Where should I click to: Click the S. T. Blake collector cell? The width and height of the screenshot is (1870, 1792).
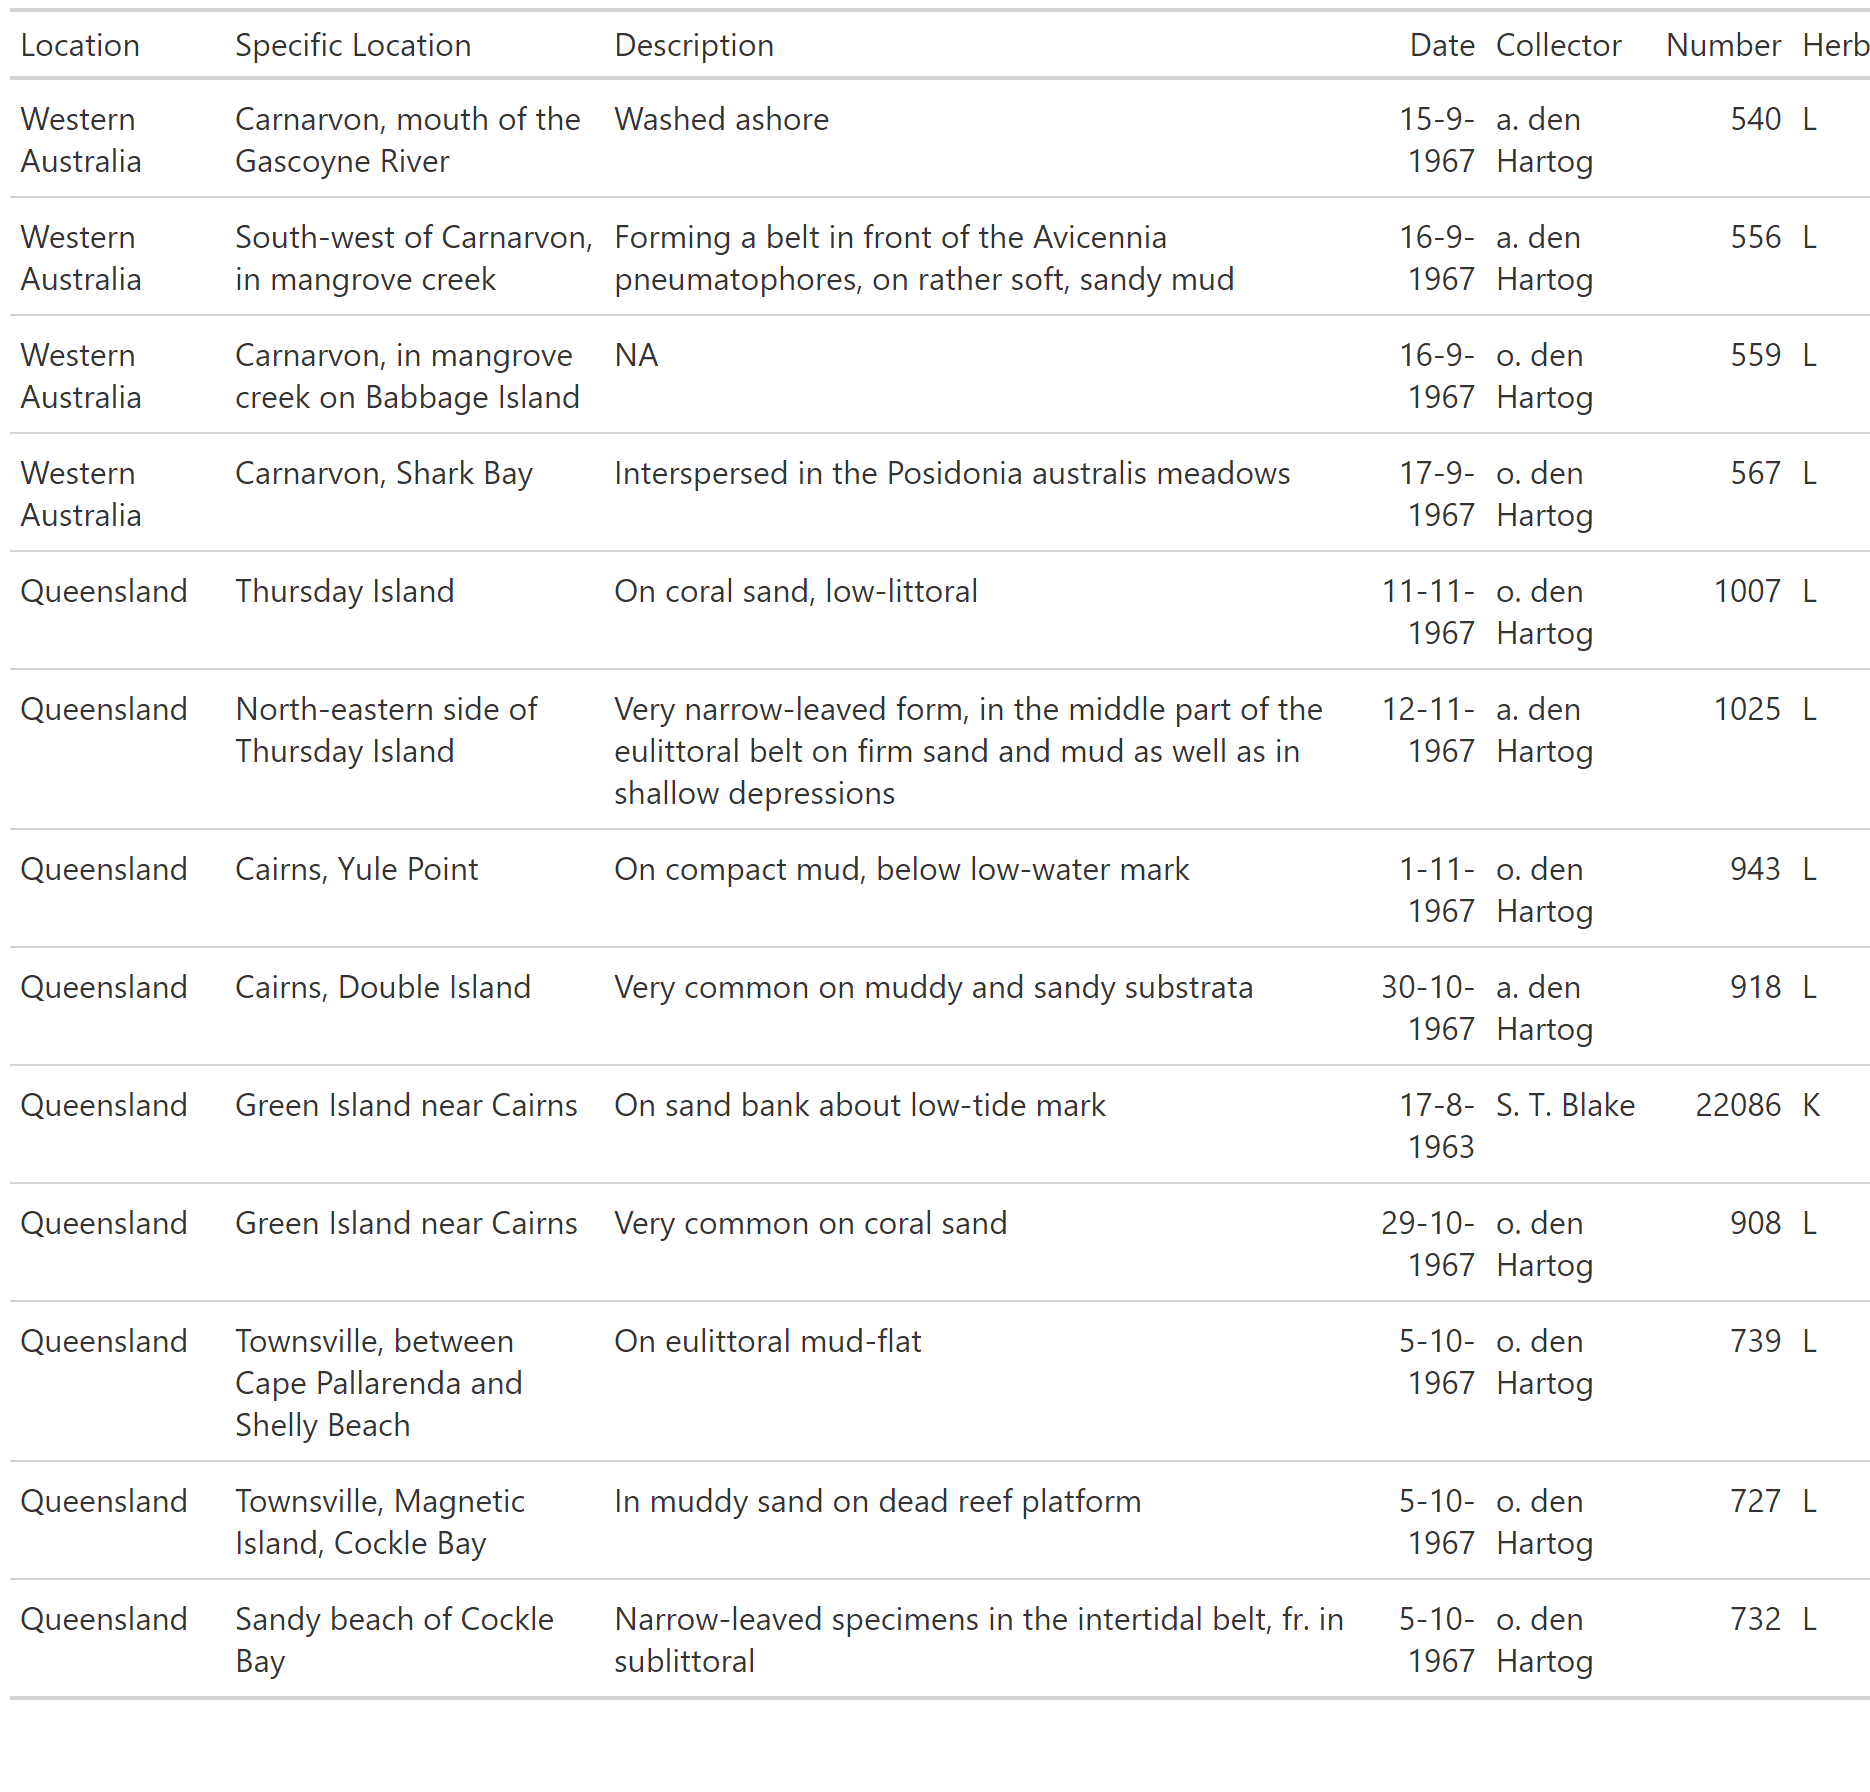click(x=1565, y=1105)
